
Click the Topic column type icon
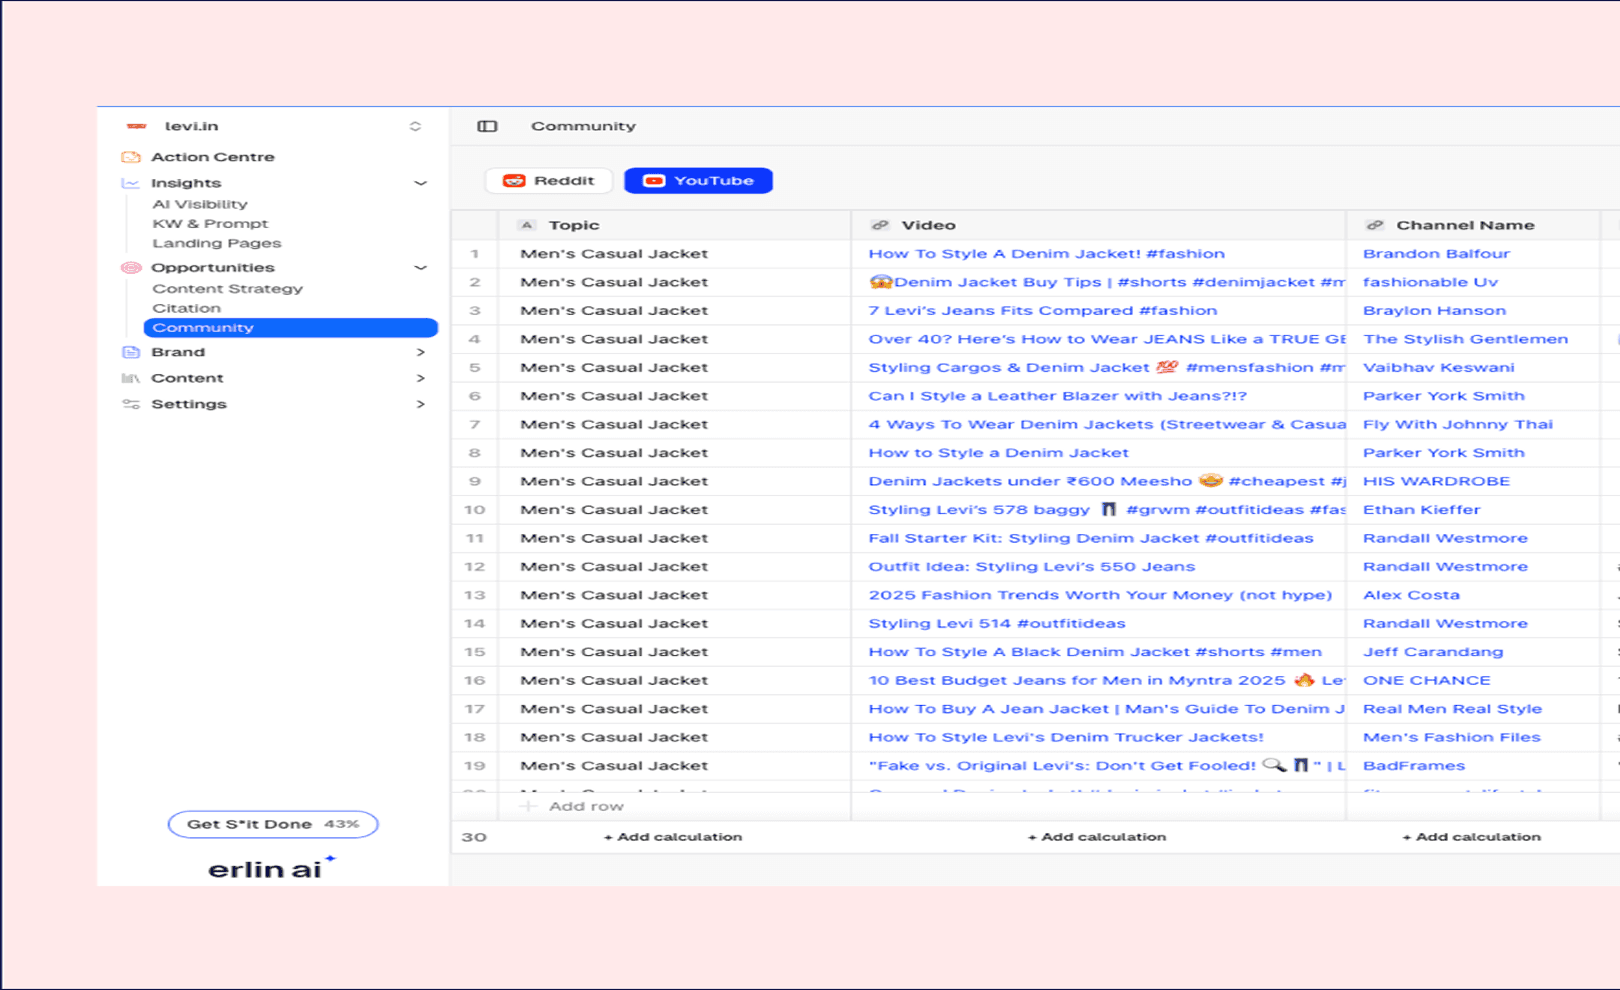point(527,225)
